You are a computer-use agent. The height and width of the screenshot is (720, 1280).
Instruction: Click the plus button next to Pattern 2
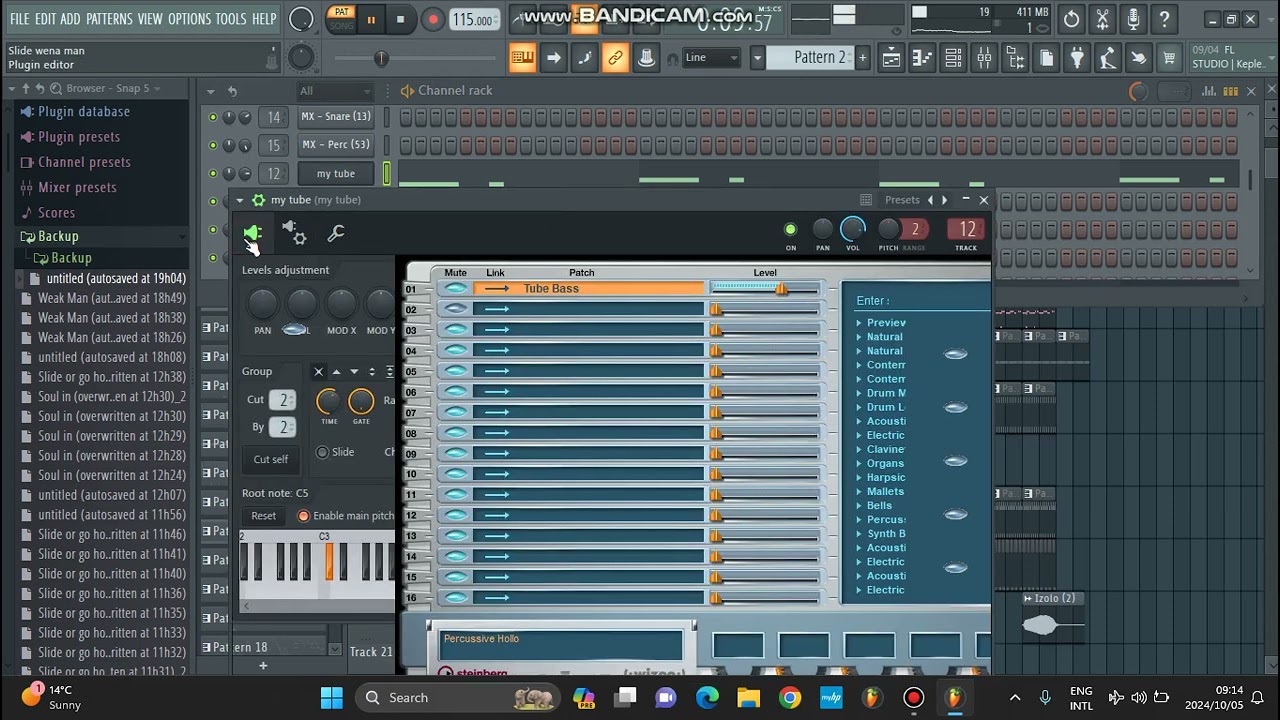[862, 58]
